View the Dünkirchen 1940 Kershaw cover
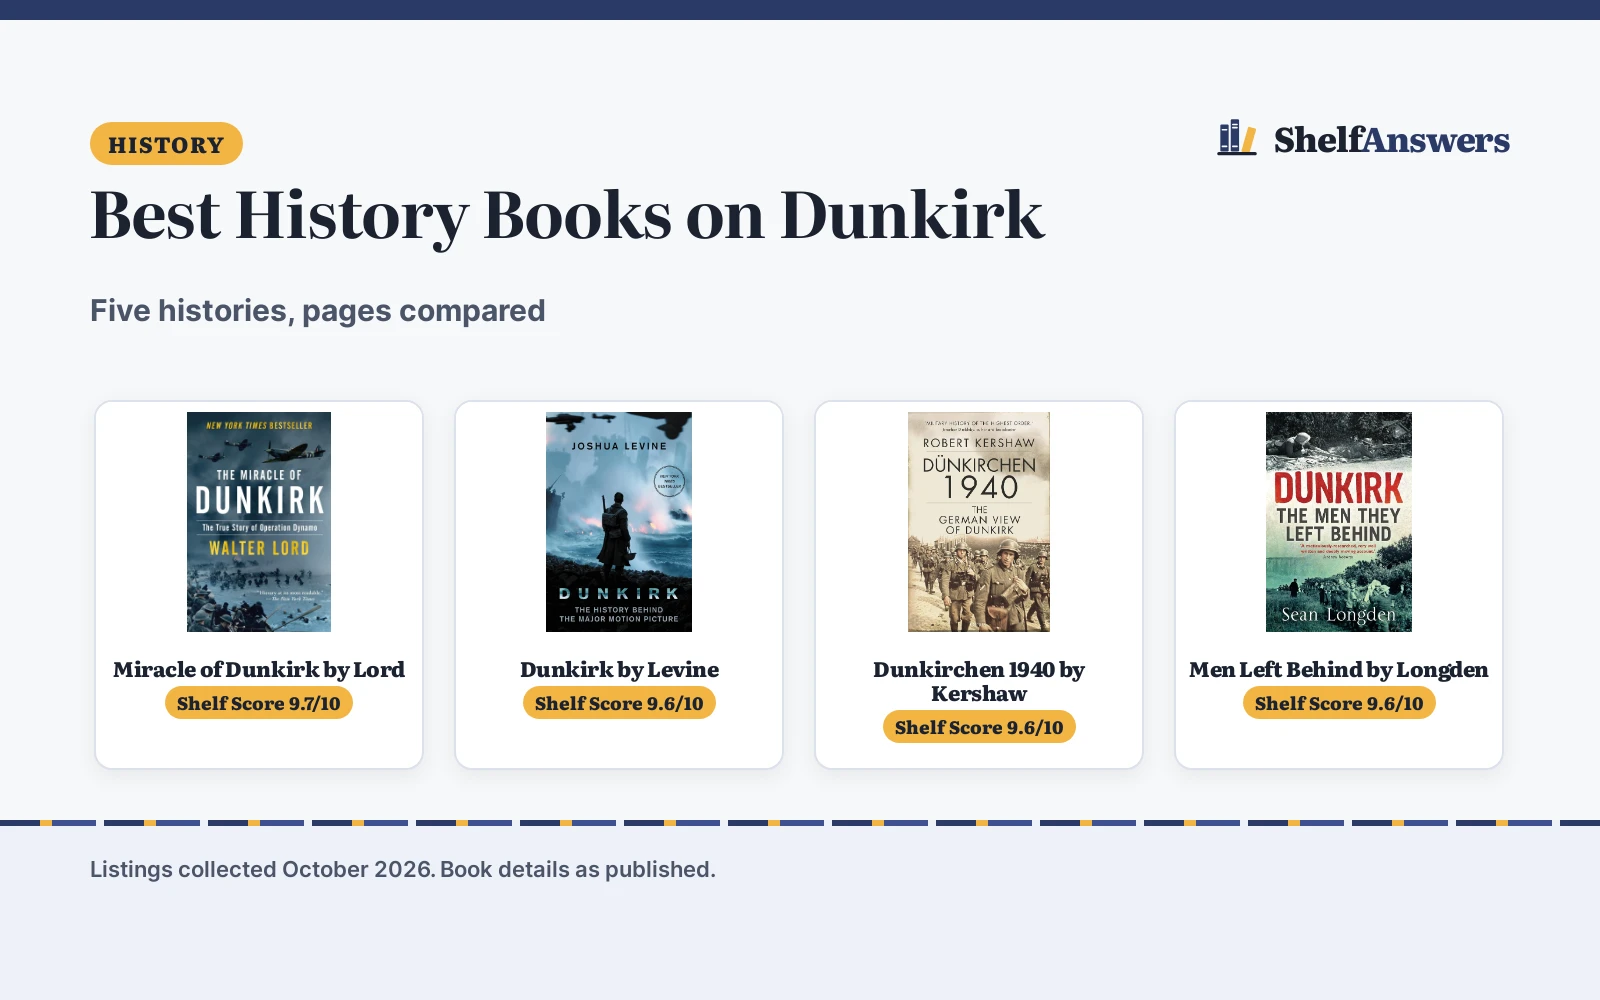Screen dimensions: 1600x1000 979,522
